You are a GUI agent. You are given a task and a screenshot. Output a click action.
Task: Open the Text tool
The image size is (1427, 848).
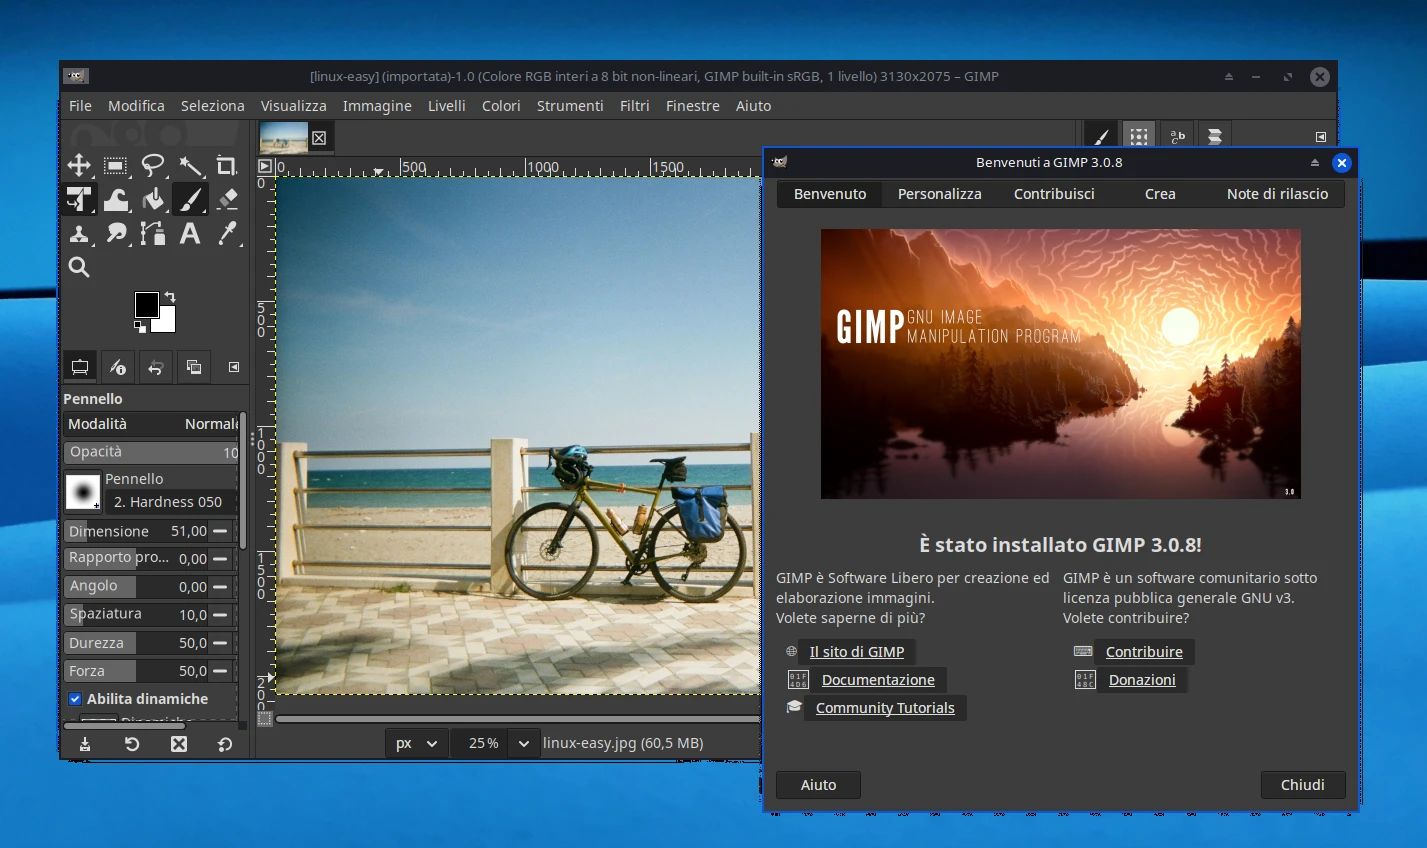(190, 233)
